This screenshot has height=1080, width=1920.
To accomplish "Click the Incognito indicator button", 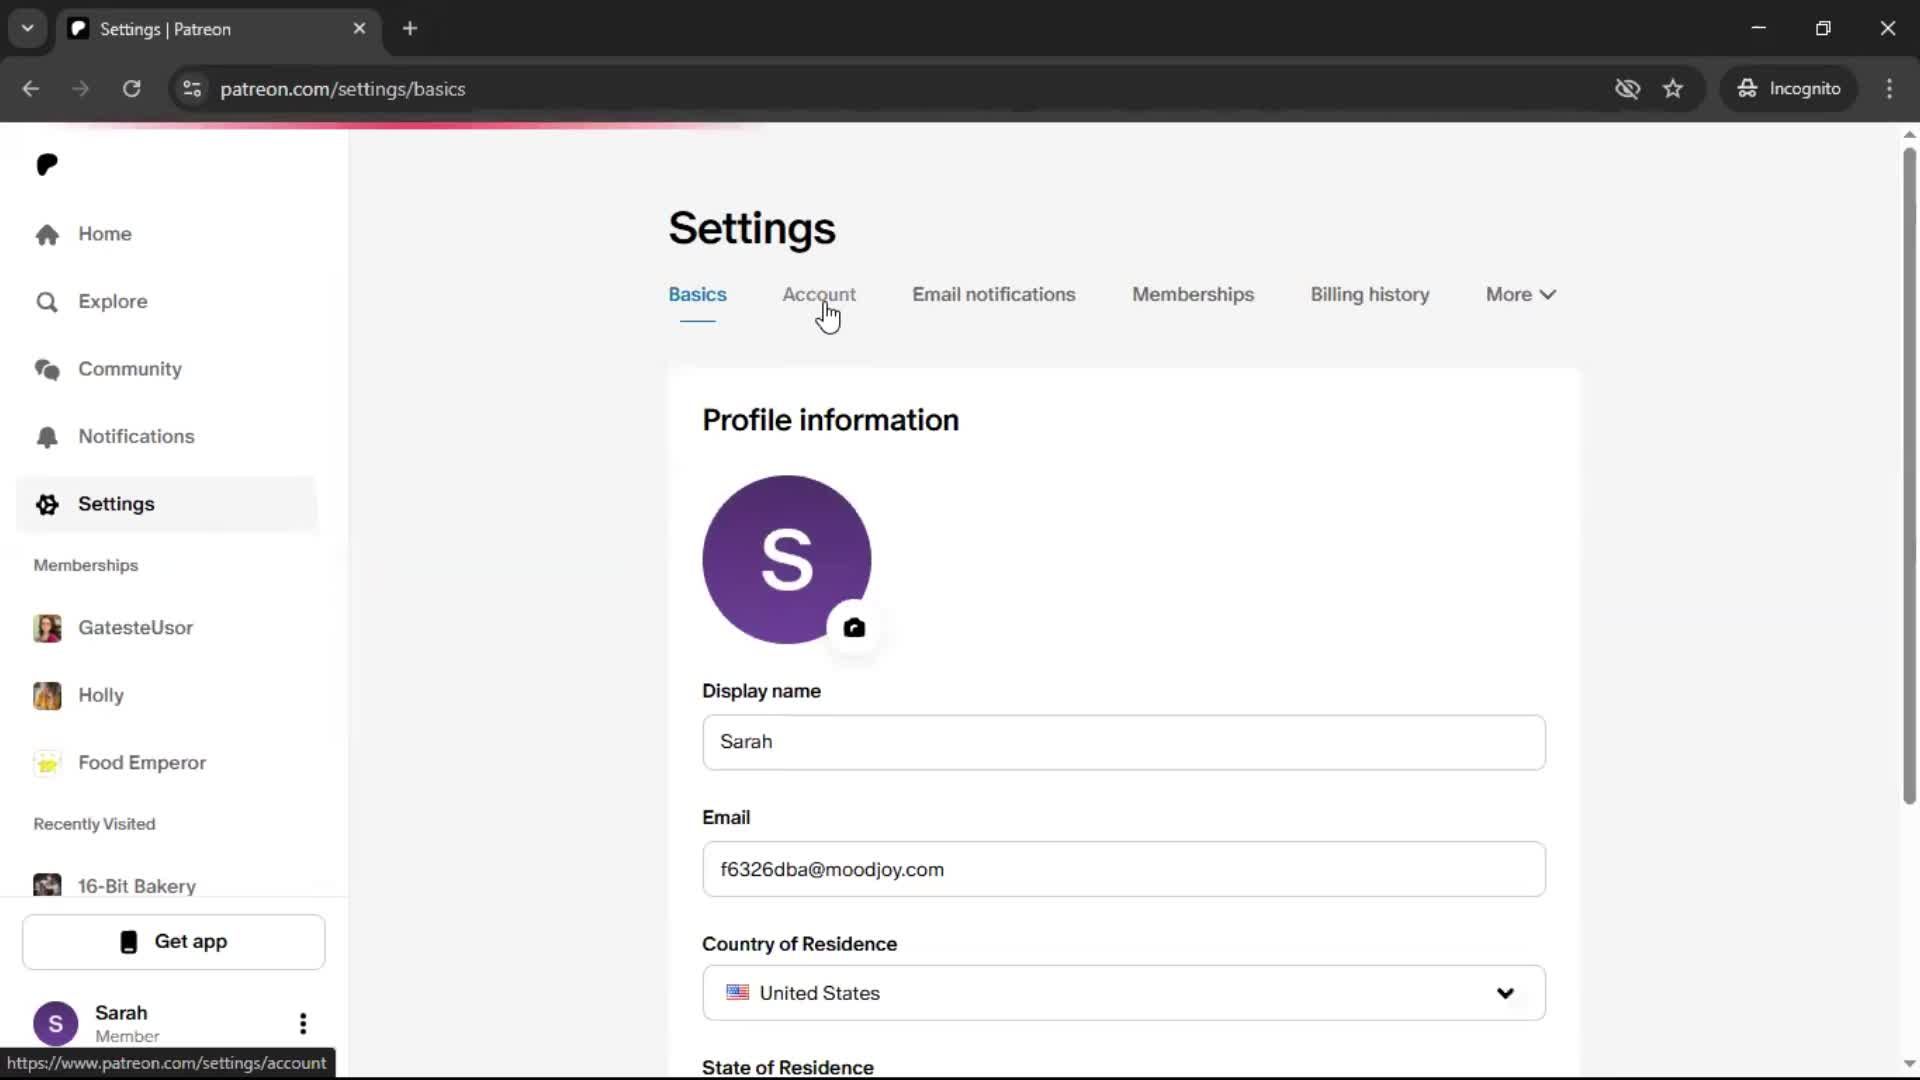I will [1789, 89].
